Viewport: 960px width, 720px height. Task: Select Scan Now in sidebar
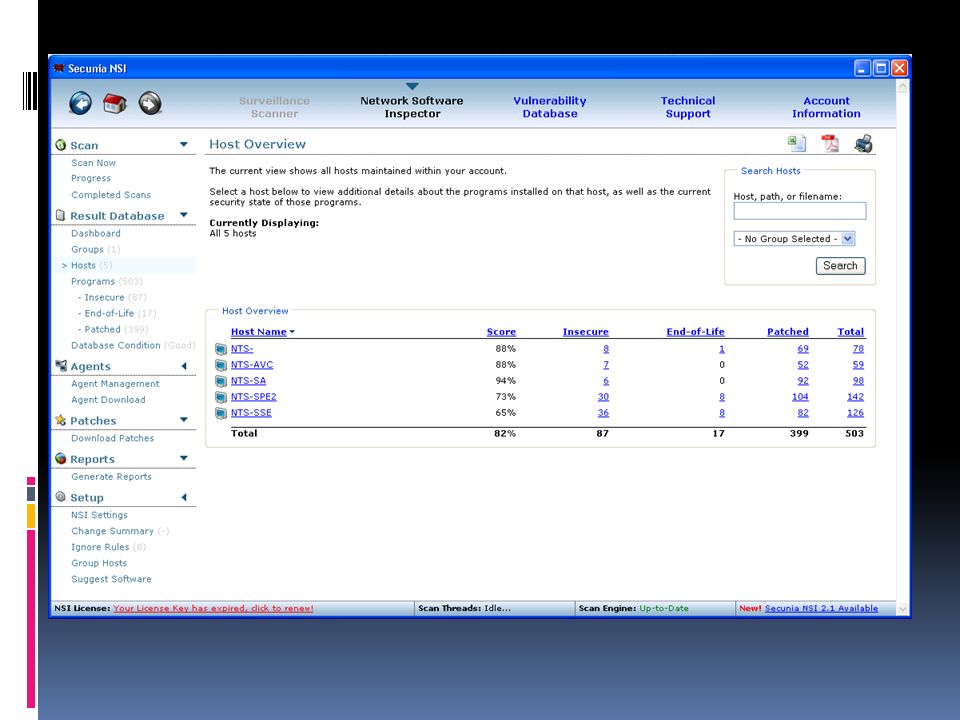tap(93, 163)
